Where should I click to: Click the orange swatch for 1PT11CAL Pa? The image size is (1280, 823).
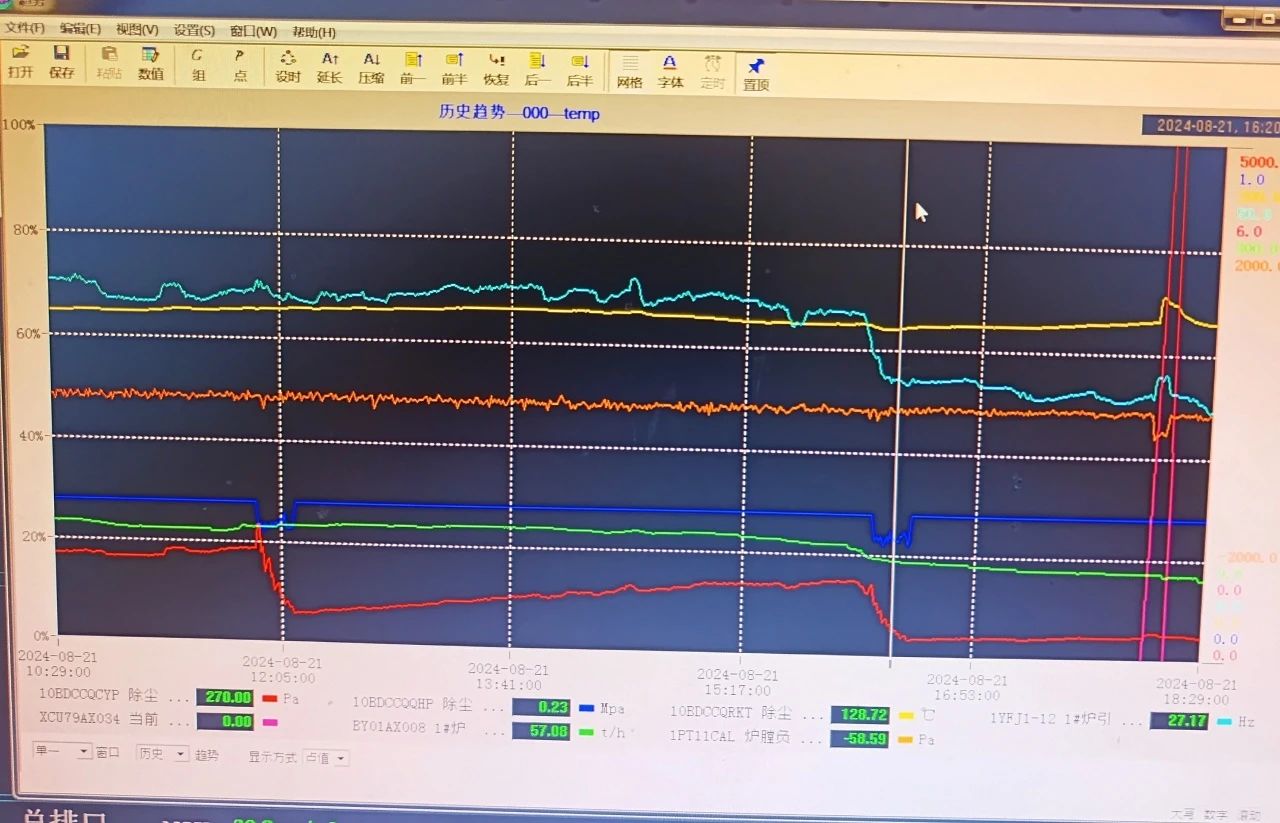[x=906, y=740]
